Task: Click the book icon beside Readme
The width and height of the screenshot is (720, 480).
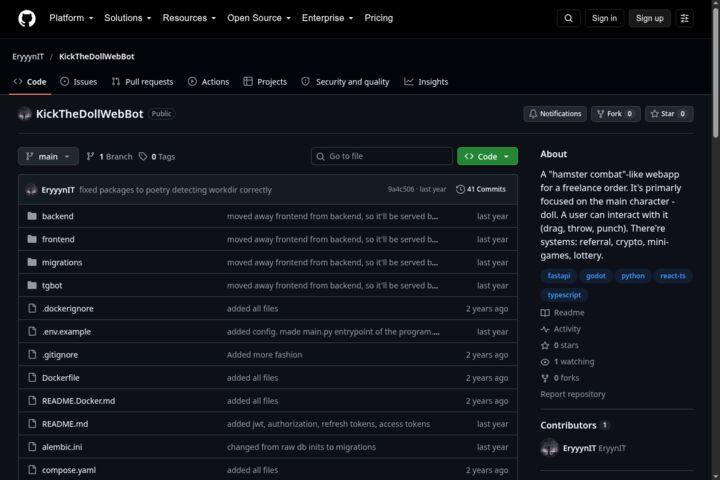Action: [545, 313]
